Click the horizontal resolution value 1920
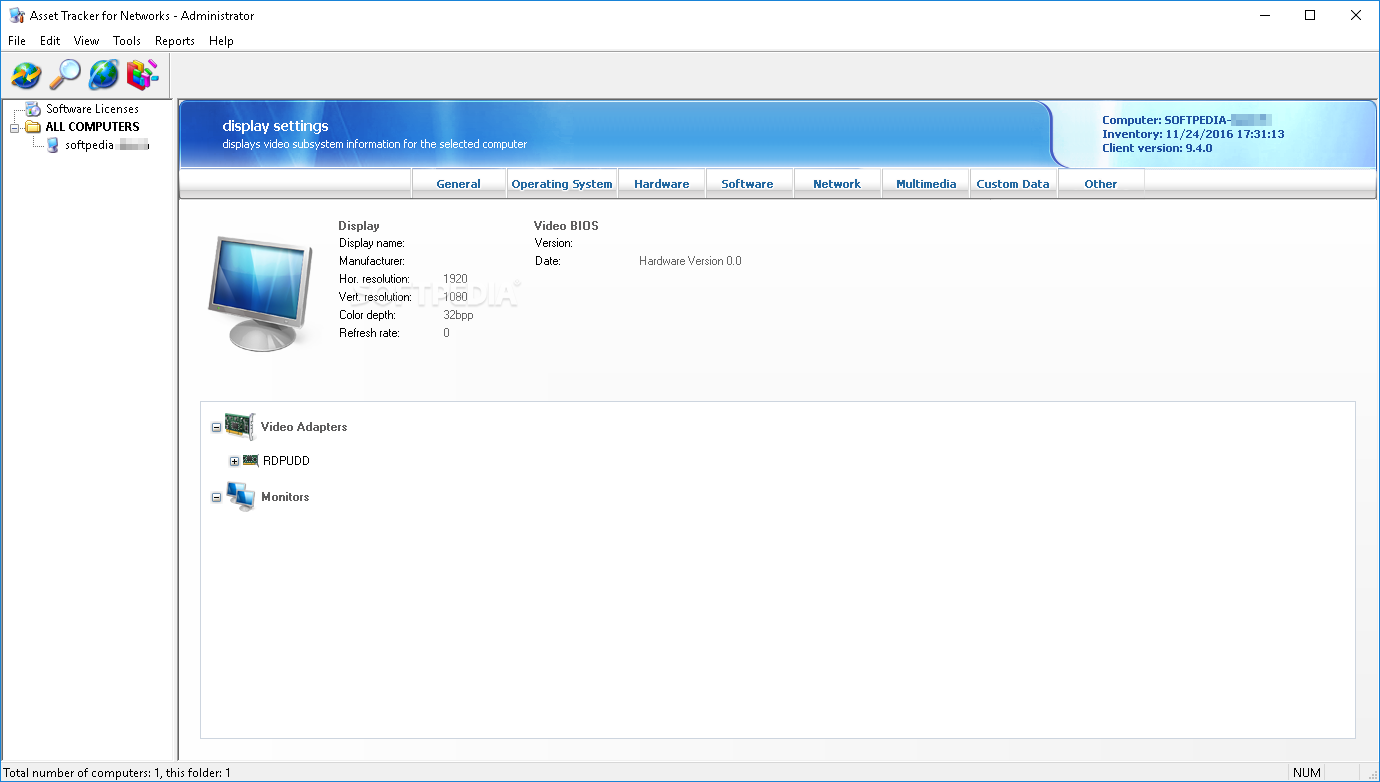 click(455, 279)
